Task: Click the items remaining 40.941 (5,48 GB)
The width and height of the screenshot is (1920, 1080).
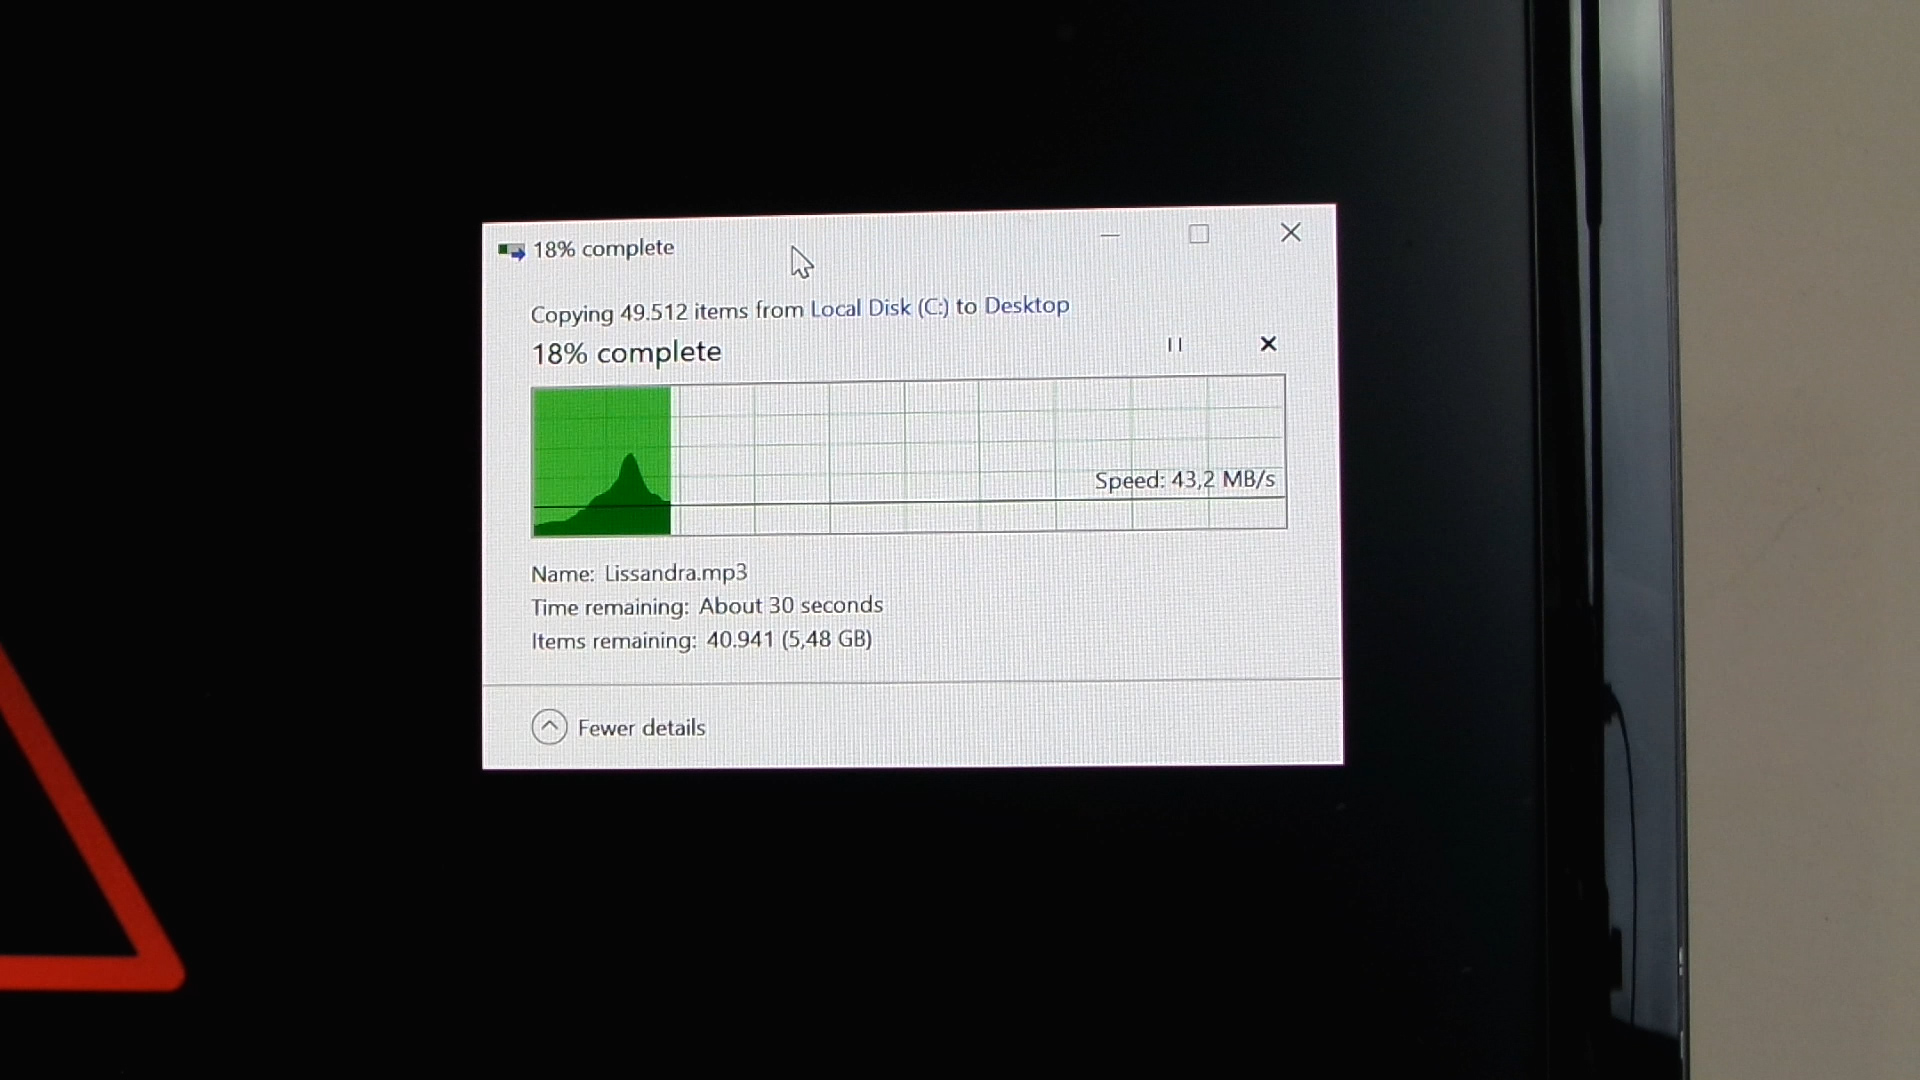Action: pyautogui.click(x=789, y=639)
